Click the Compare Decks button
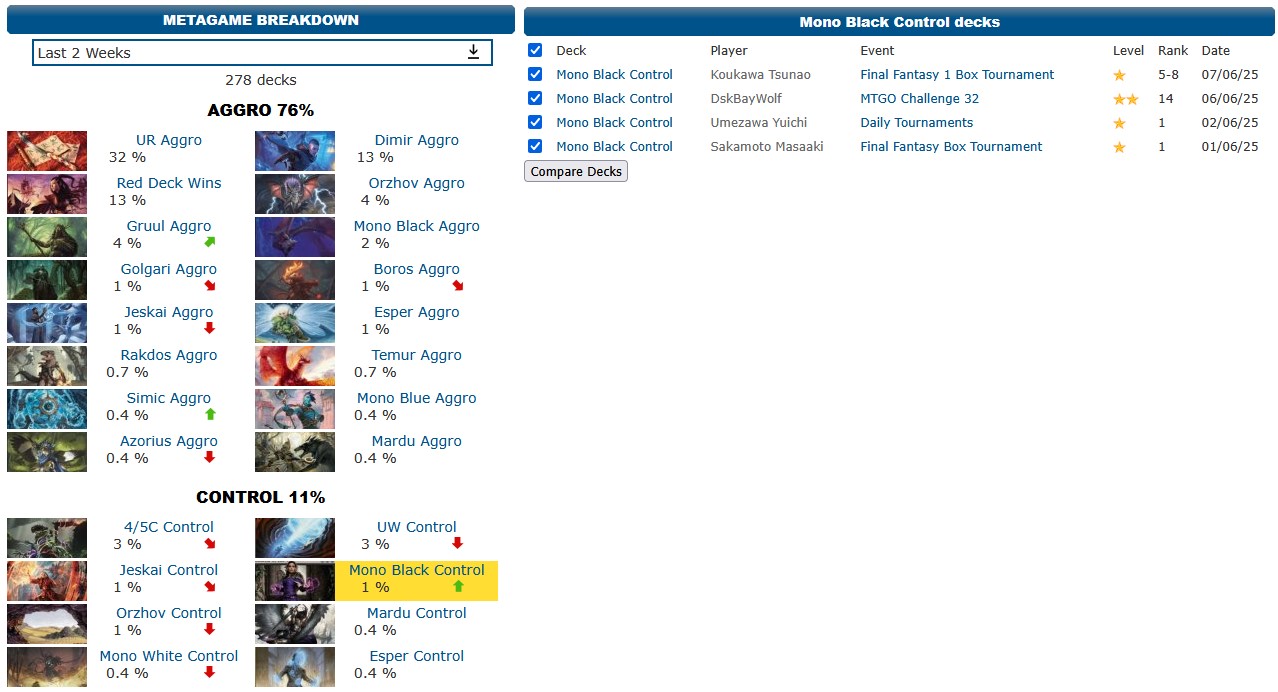1278x692 pixels. 576,171
